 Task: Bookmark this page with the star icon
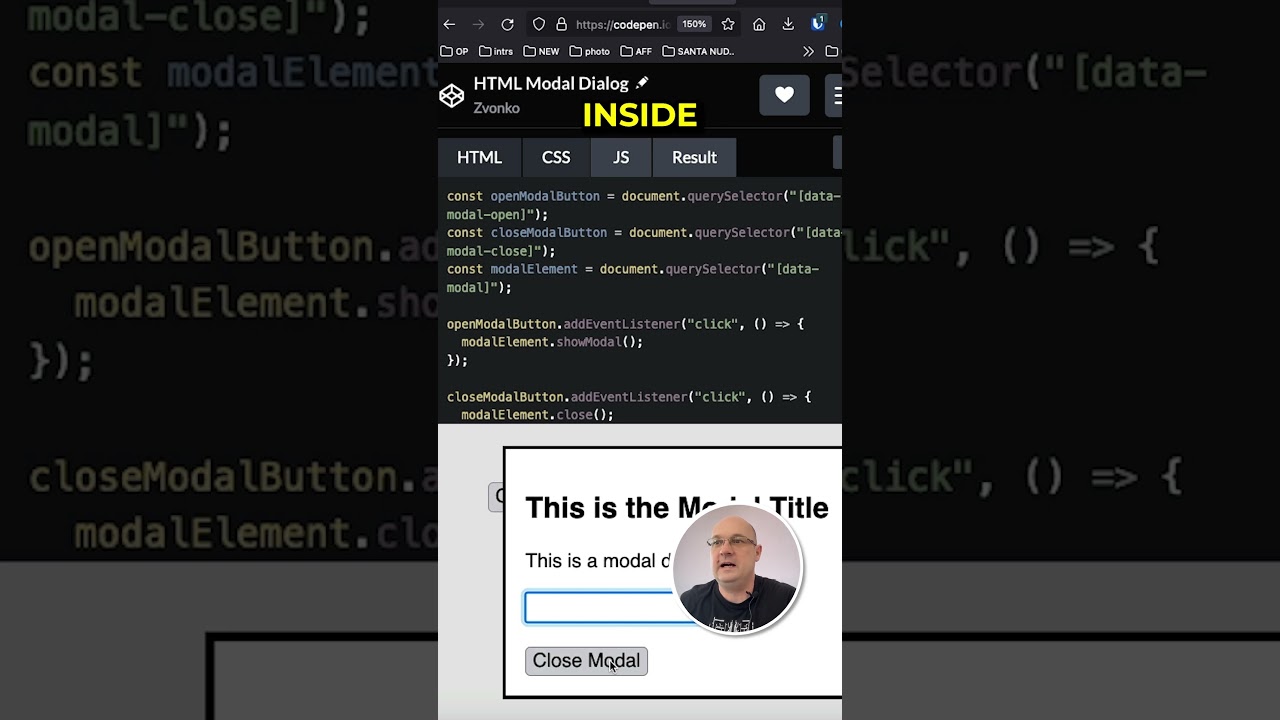pos(728,24)
